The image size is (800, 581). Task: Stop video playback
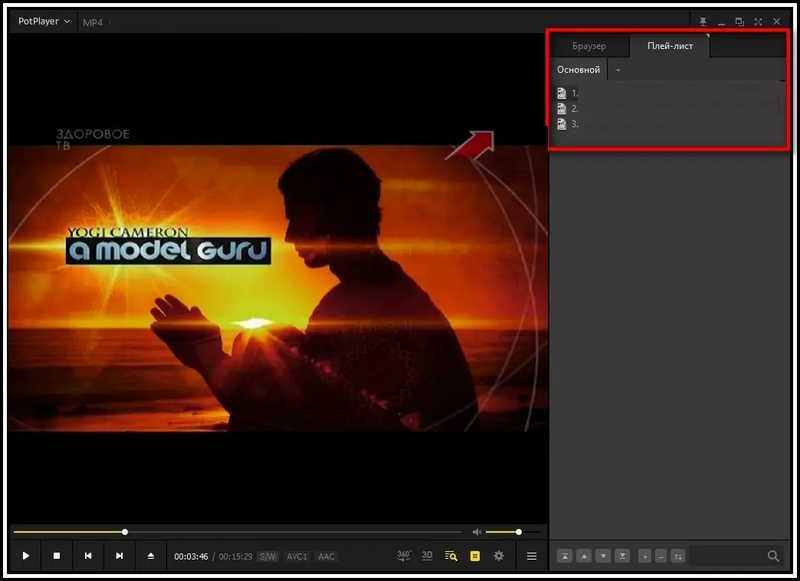[57, 556]
